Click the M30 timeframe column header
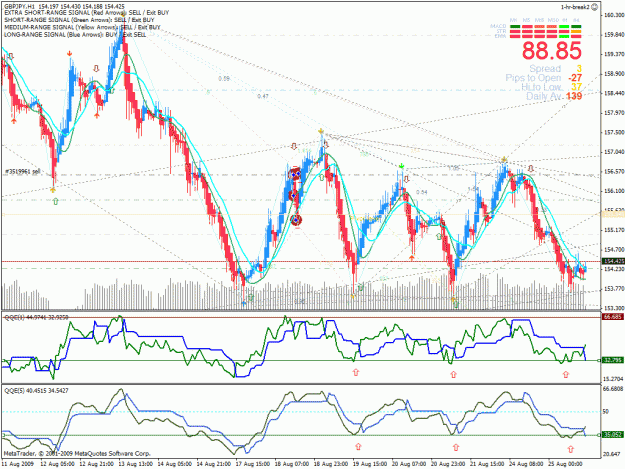This screenshot has width=625, height=469. click(x=552, y=20)
